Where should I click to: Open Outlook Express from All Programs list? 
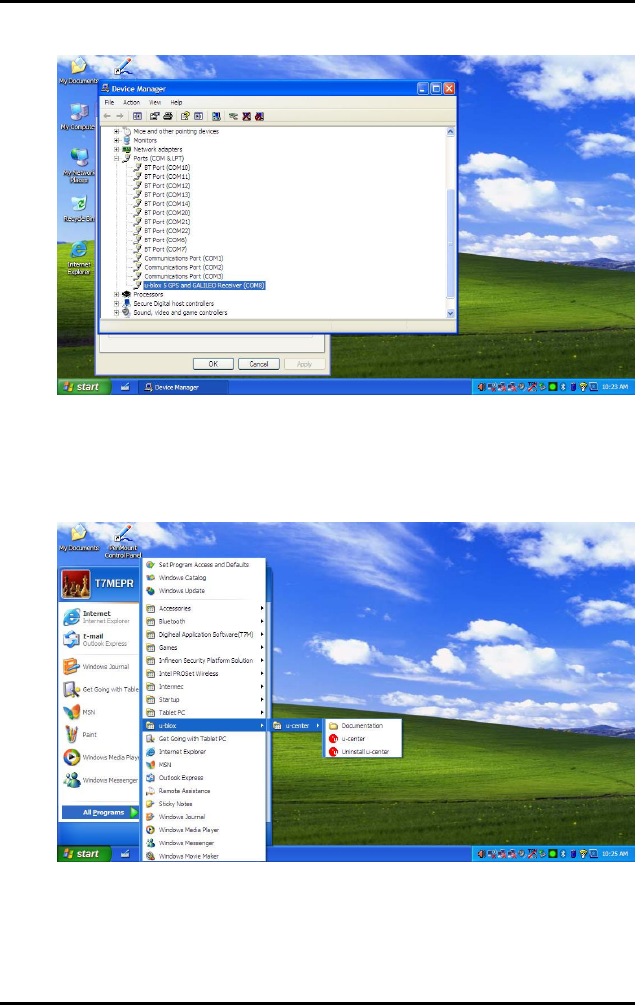click(204, 777)
